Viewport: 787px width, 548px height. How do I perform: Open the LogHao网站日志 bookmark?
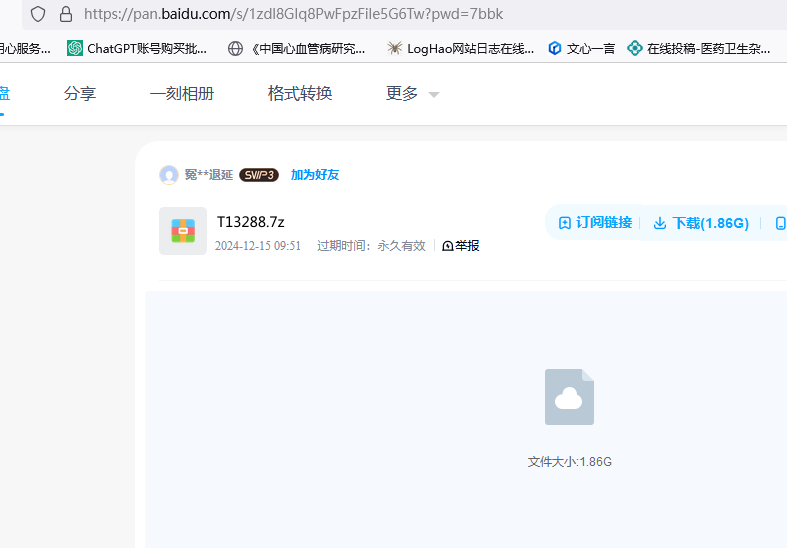click(x=460, y=48)
